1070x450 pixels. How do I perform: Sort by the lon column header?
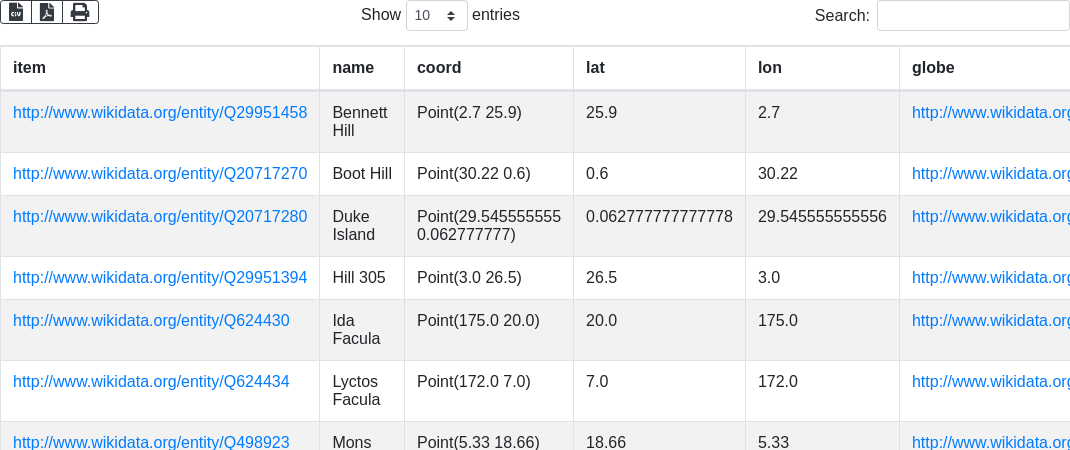[770, 68]
